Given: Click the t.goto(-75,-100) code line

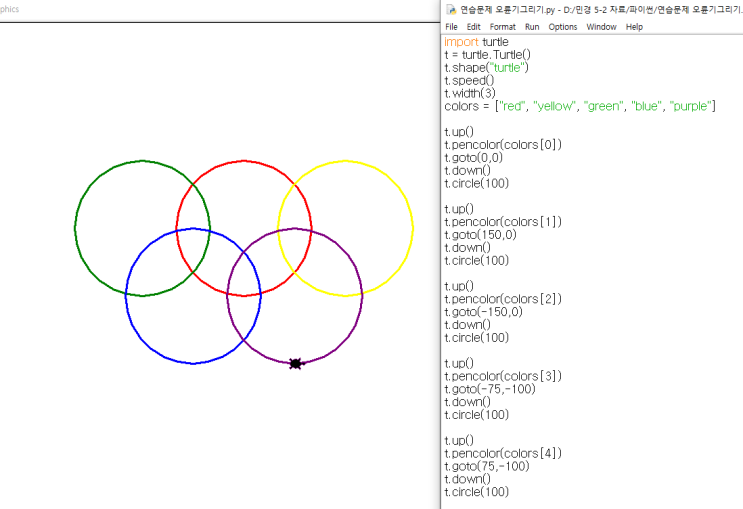Looking at the screenshot, I should point(489,389).
